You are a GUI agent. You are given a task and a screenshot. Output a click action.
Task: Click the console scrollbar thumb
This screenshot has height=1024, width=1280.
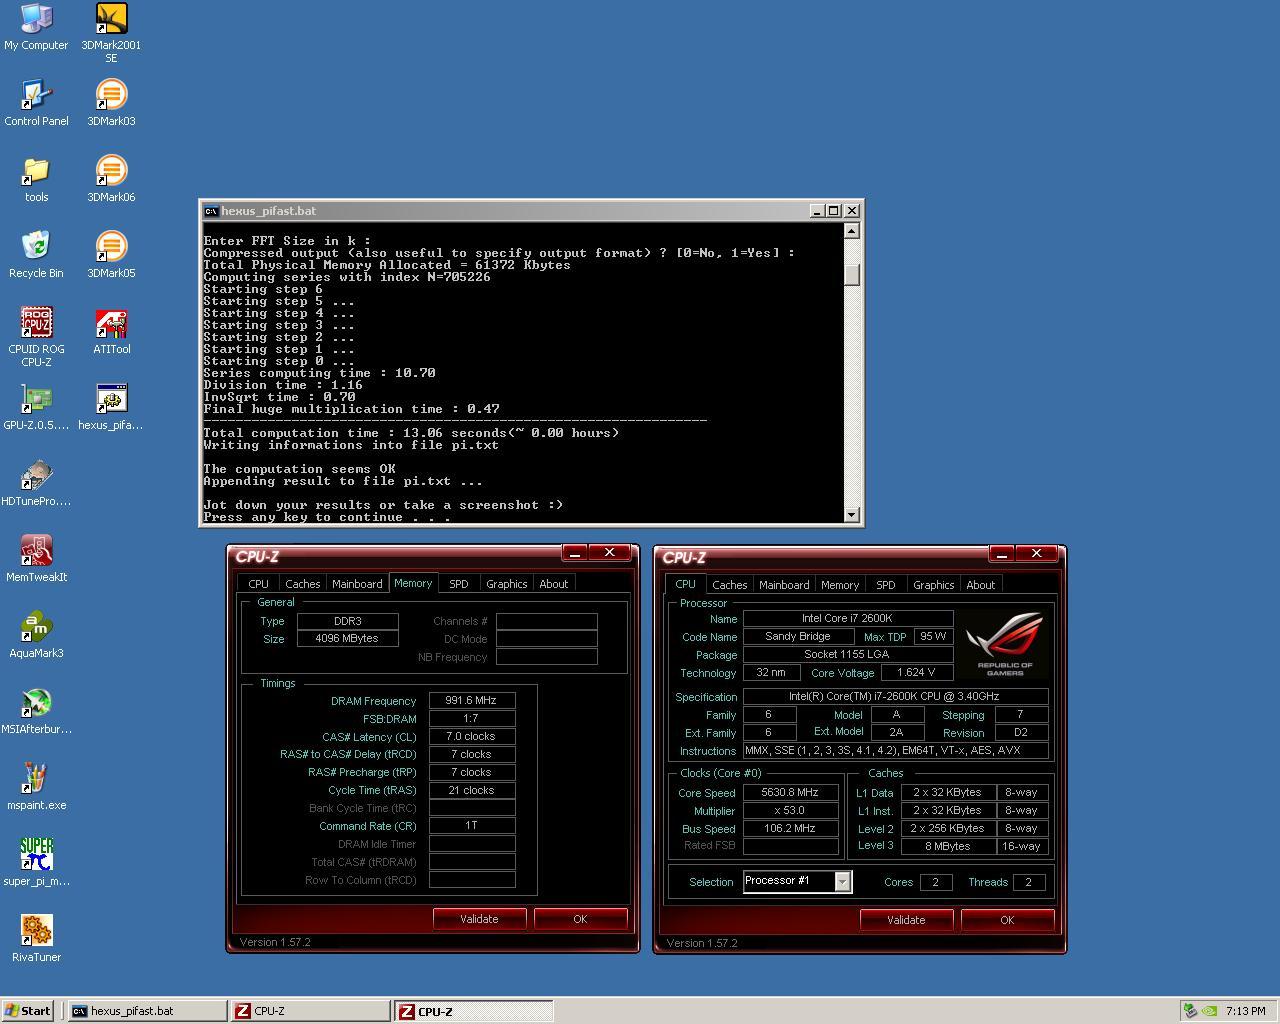pos(851,274)
